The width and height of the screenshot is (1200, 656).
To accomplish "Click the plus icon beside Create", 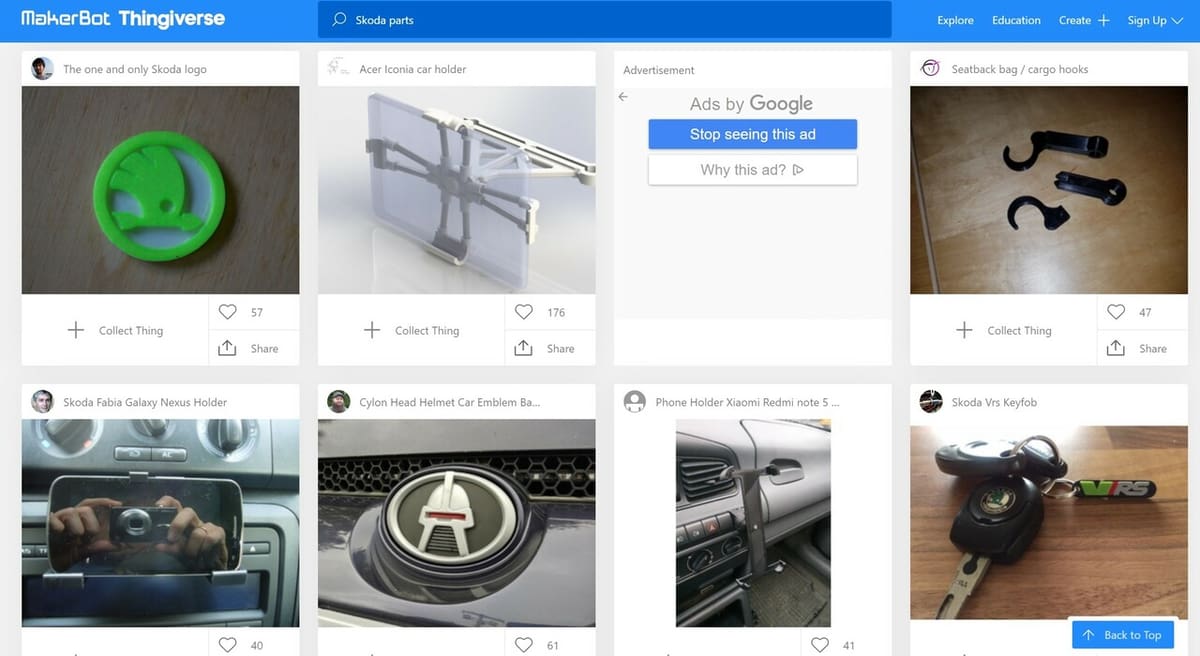I will click(1104, 20).
